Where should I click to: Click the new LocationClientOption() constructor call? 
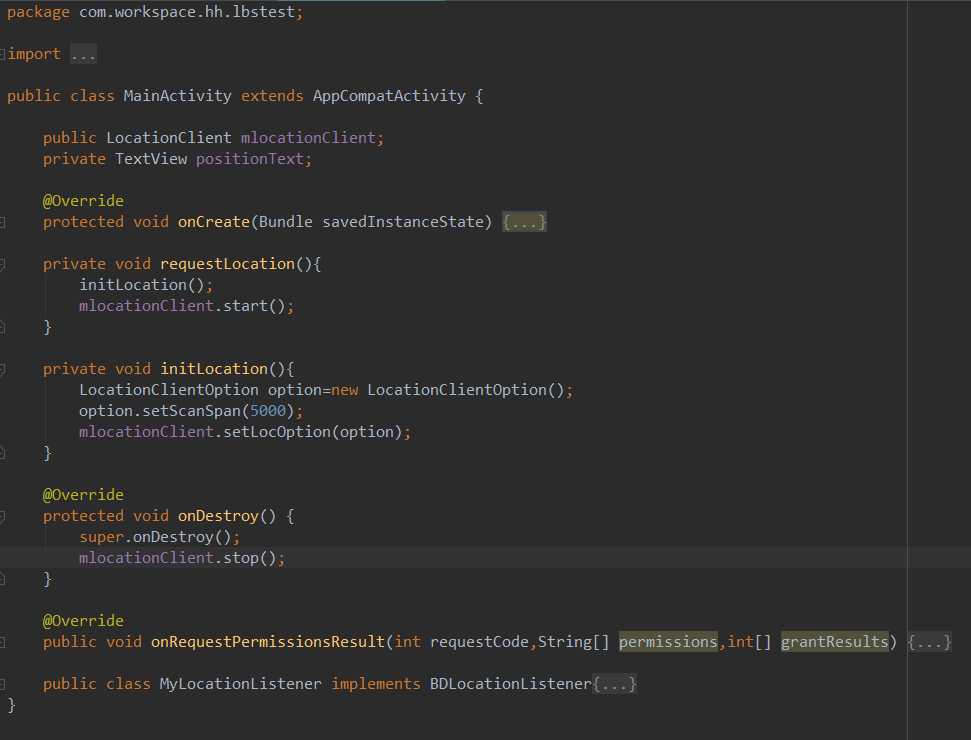(x=452, y=390)
